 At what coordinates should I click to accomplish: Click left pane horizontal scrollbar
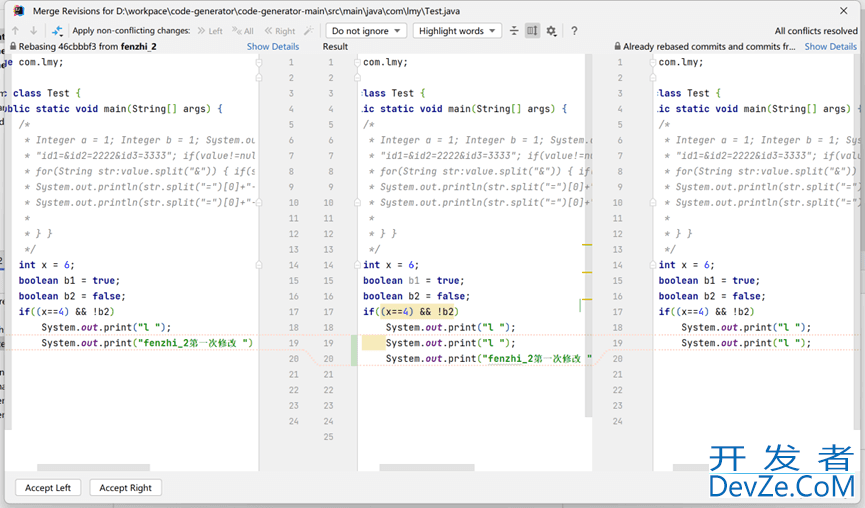(x=93, y=468)
